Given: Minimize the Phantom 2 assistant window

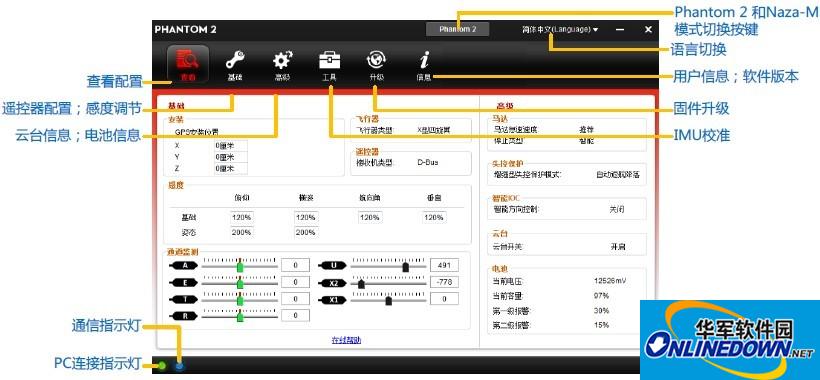Looking at the screenshot, I should [620, 29].
